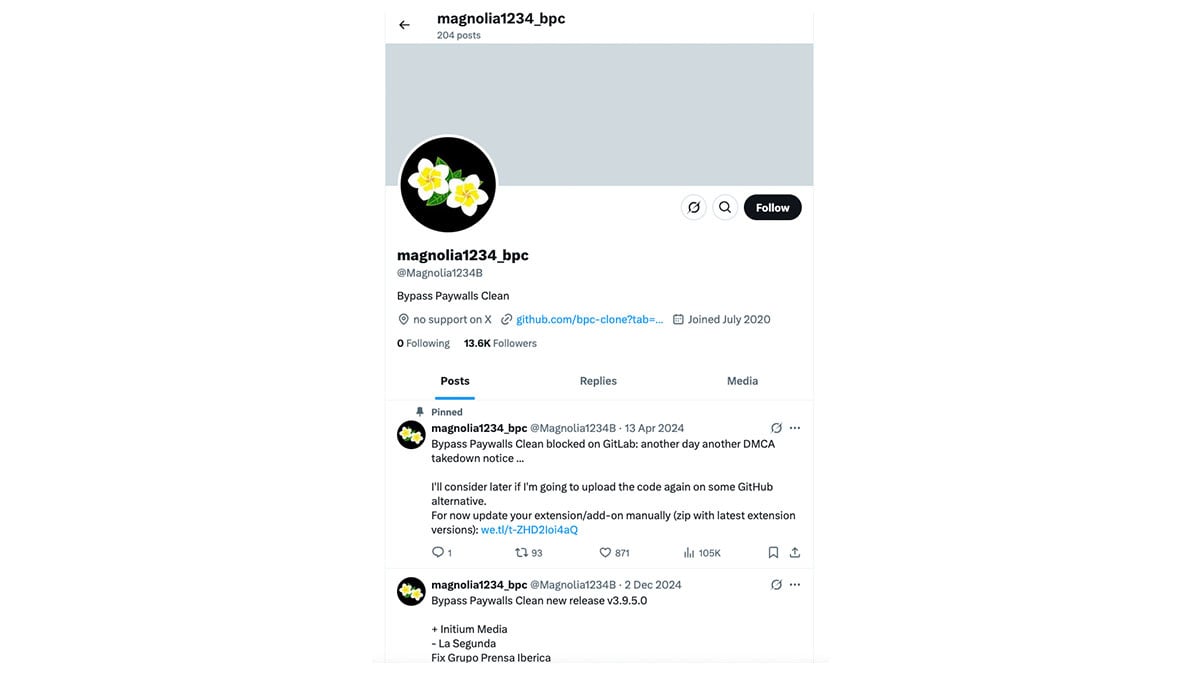The width and height of the screenshot is (1200, 675).
Task: Bookmark the pinned GitLab post
Action: 773,552
